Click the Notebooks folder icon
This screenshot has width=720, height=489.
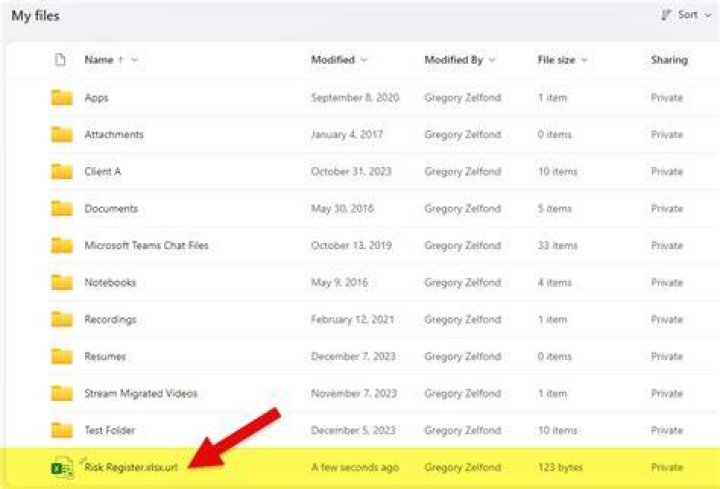(x=62, y=282)
